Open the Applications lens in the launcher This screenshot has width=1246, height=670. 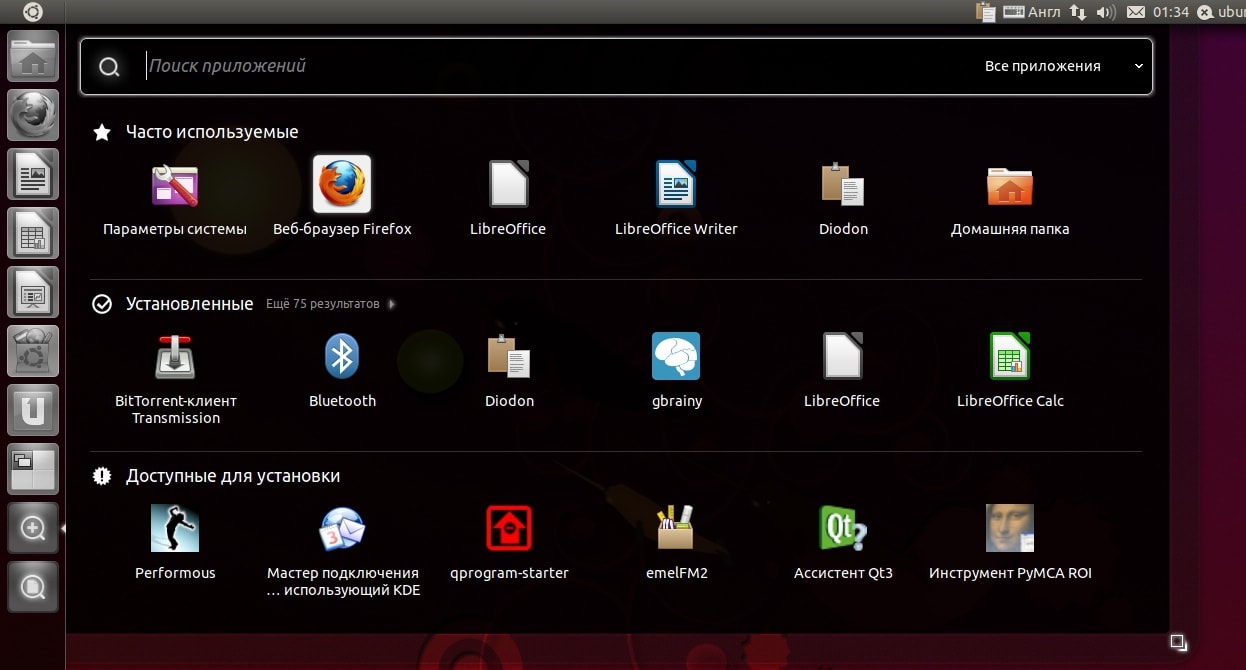point(34,528)
